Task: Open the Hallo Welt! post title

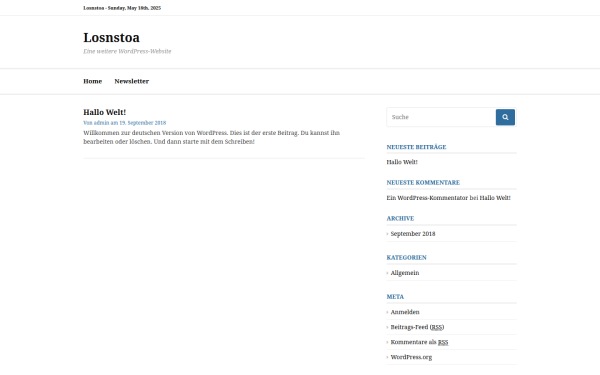Action: click(104, 112)
